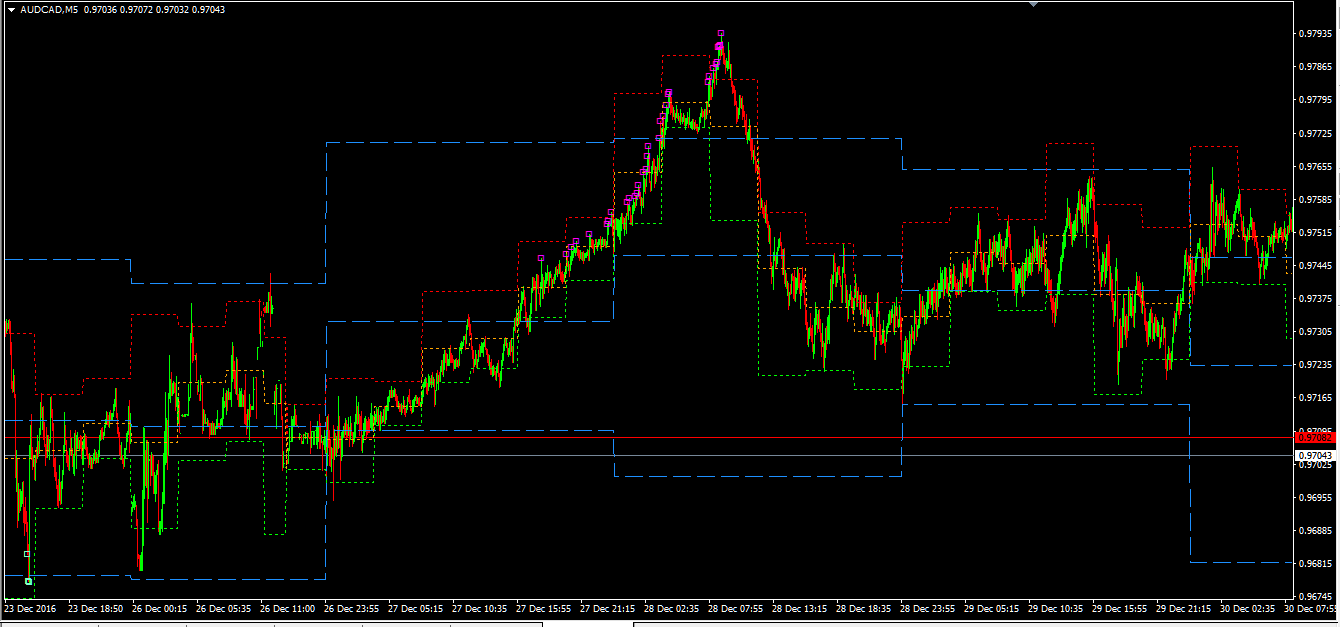Click the 29 Dec 21:15 time label

[x=1183, y=608]
